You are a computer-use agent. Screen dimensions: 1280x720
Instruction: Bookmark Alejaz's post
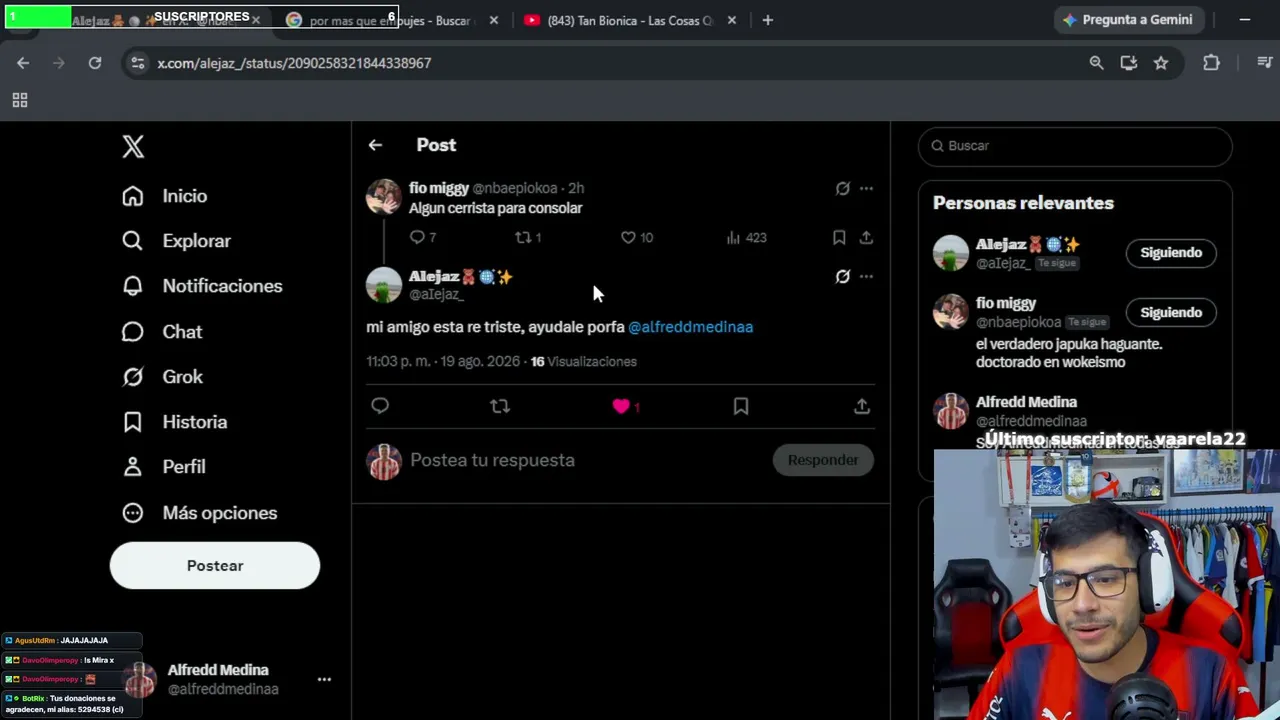(741, 406)
